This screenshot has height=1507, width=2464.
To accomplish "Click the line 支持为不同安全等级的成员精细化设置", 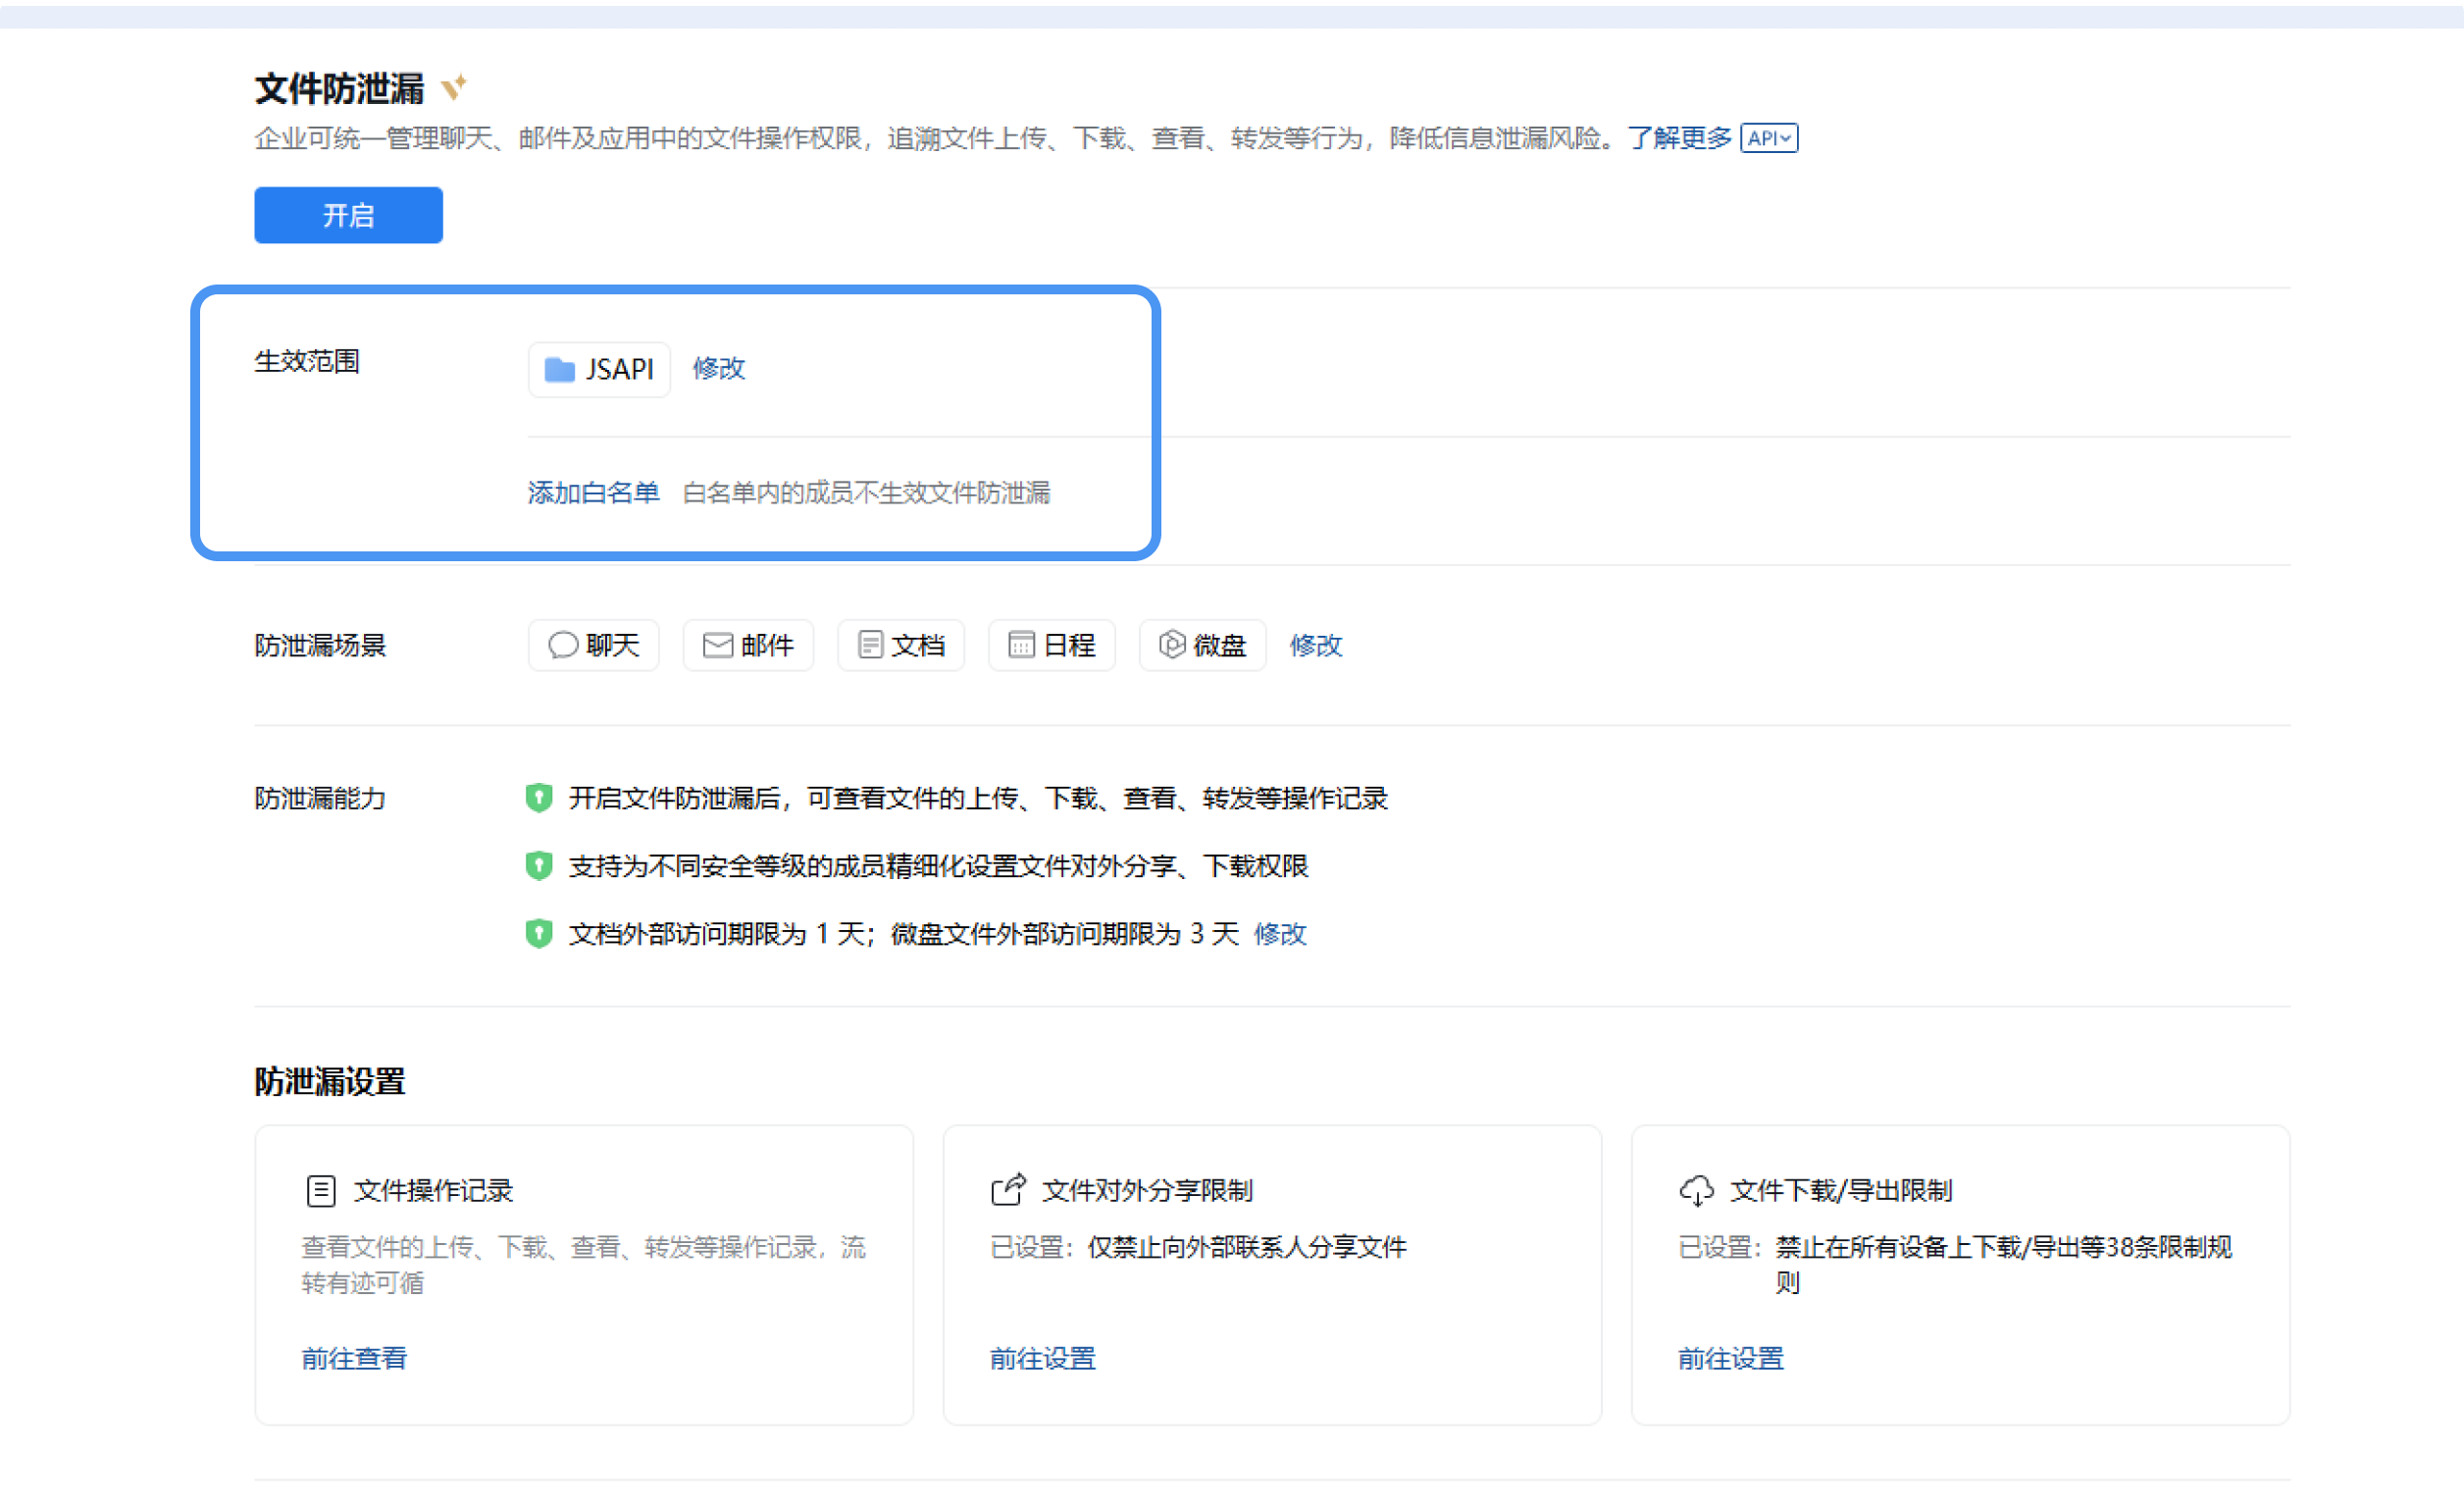I will click(x=939, y=866).
